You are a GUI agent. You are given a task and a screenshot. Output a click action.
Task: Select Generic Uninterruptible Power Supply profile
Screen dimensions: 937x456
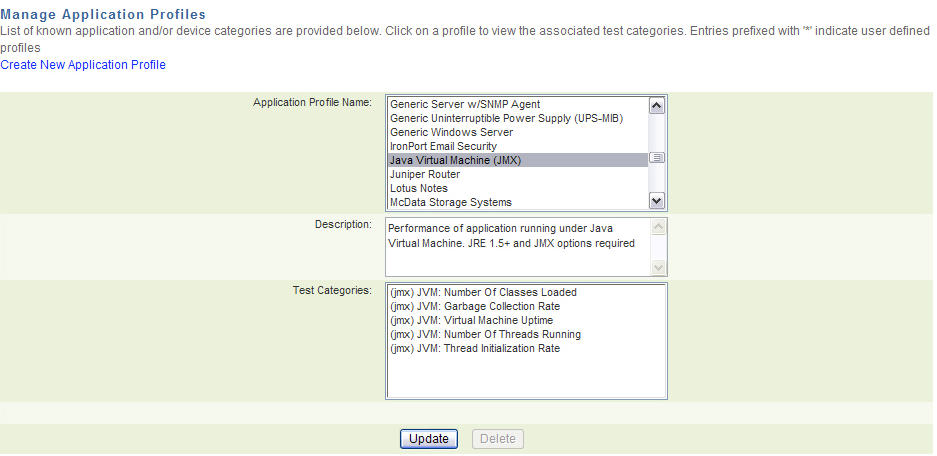(506, 118)
